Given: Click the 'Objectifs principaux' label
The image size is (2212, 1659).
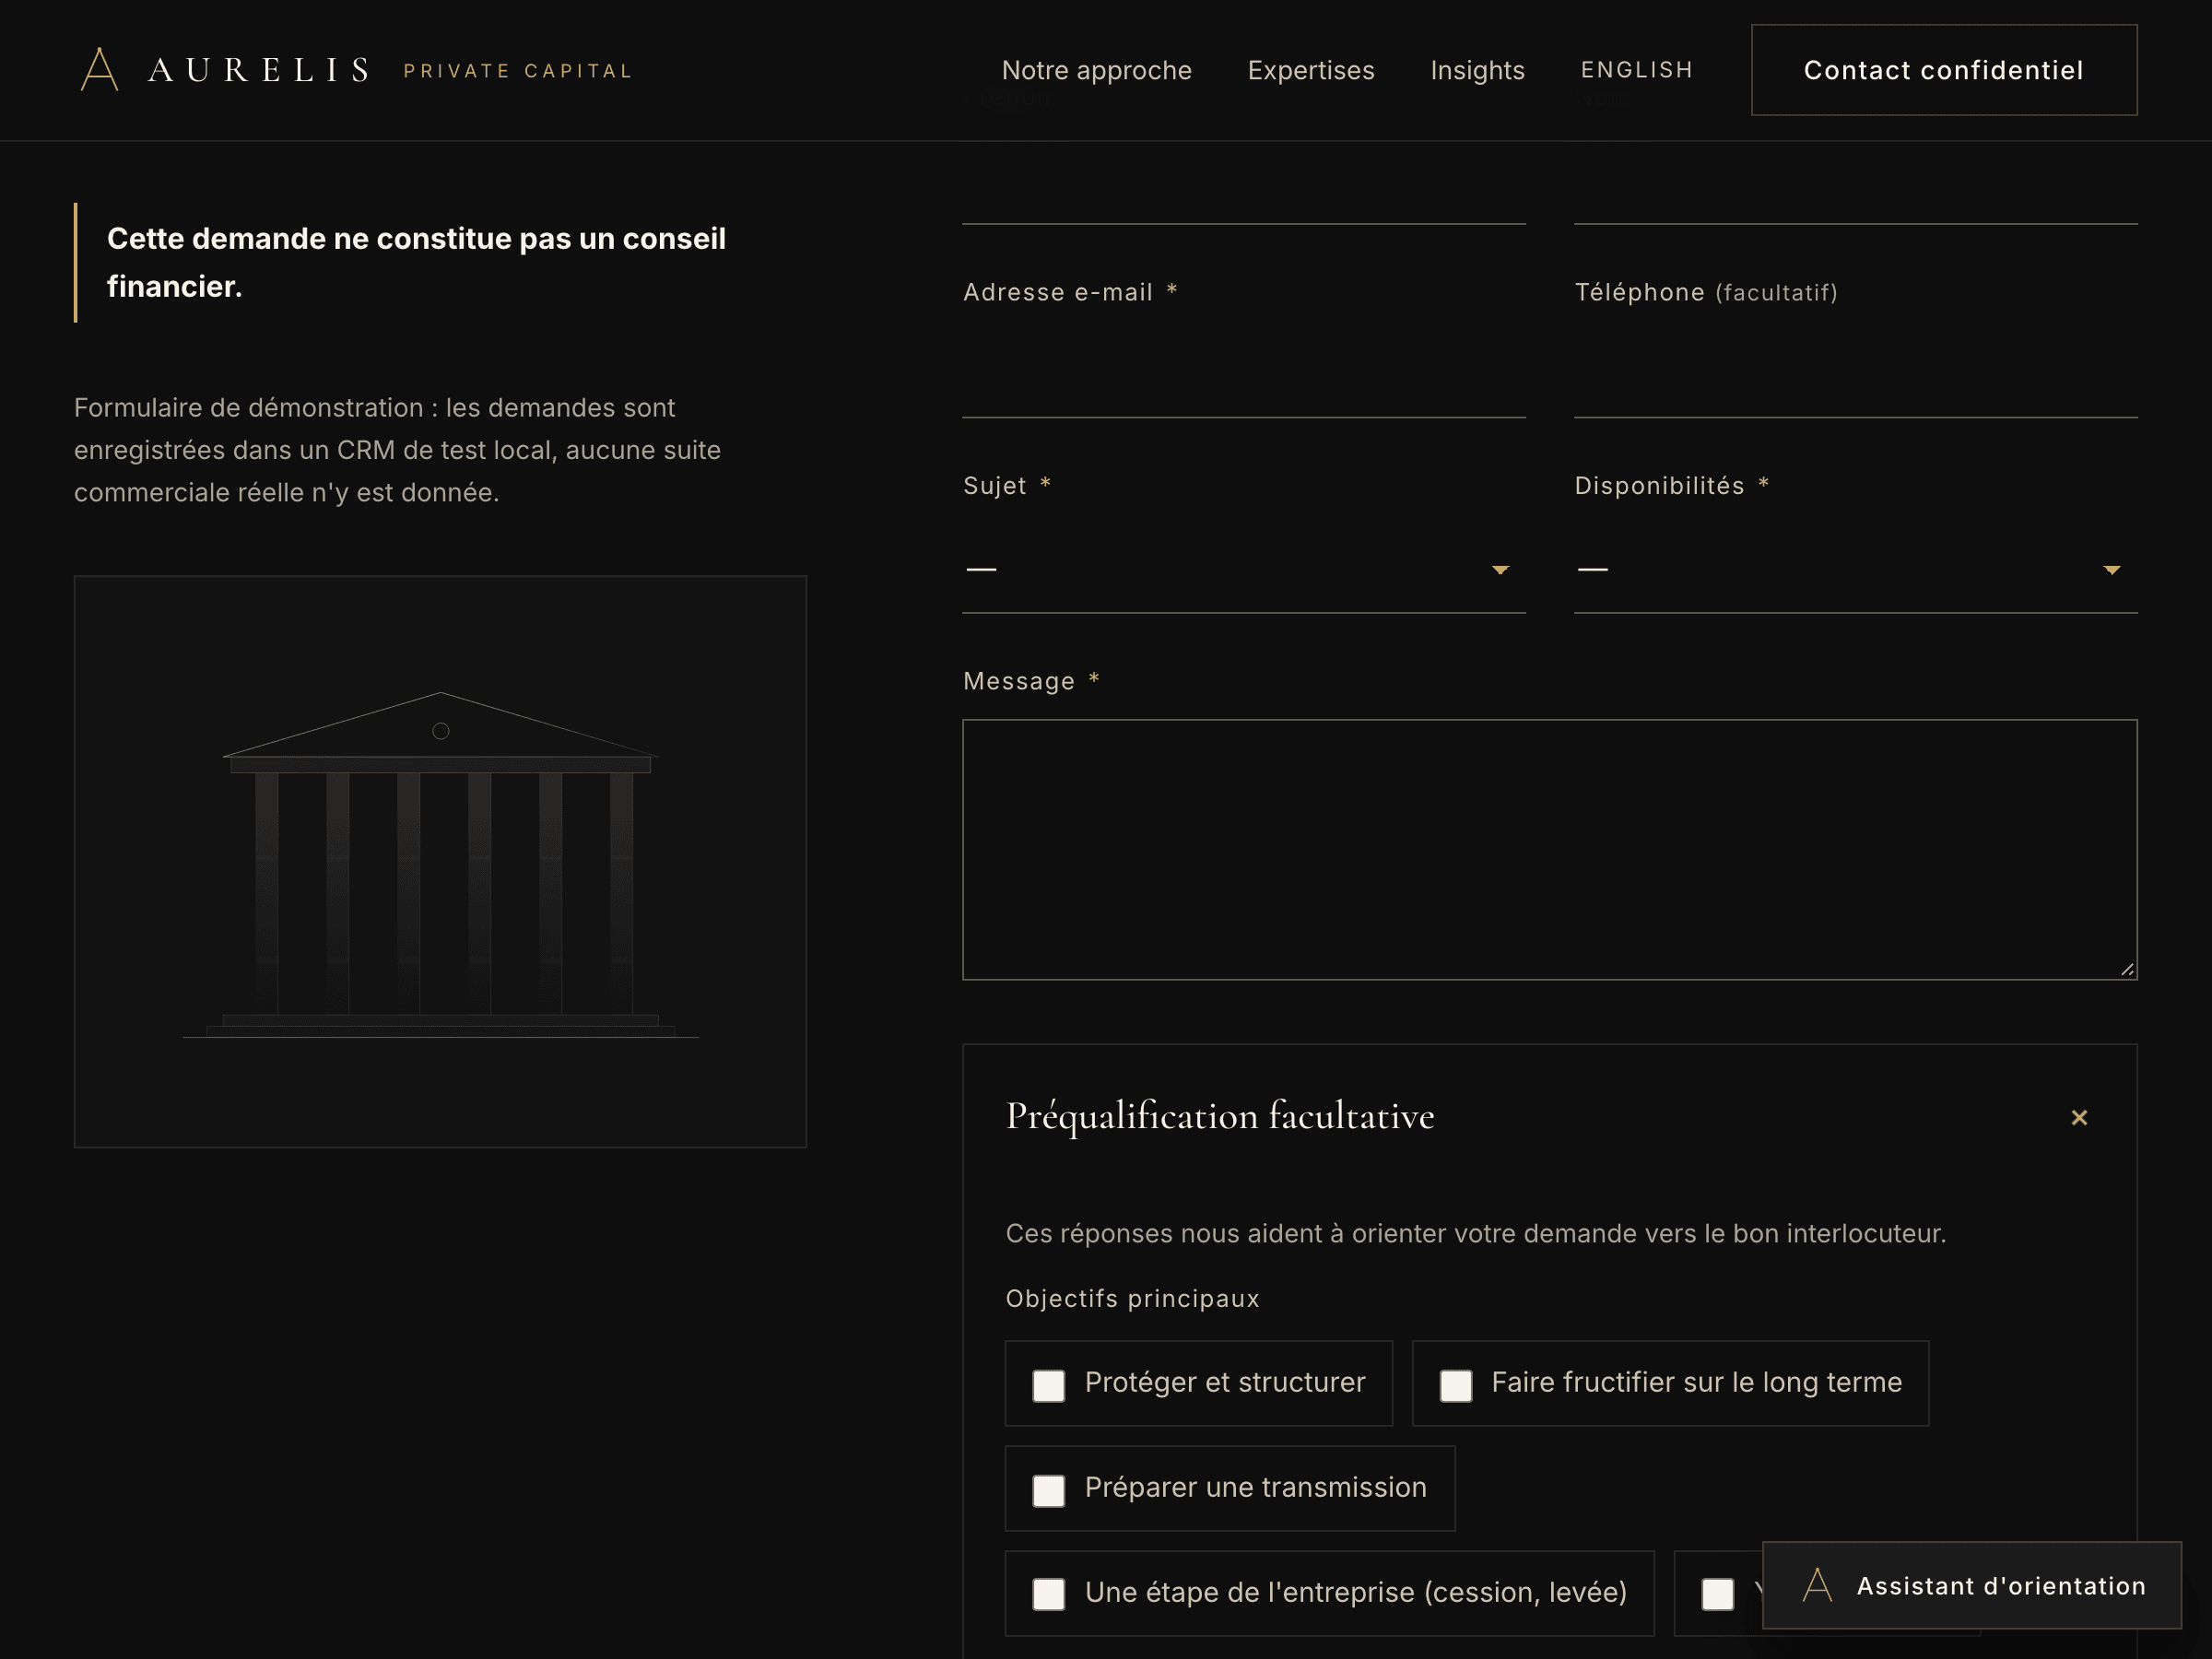Looking at the screenshot, I should tap(1132, 1298).
